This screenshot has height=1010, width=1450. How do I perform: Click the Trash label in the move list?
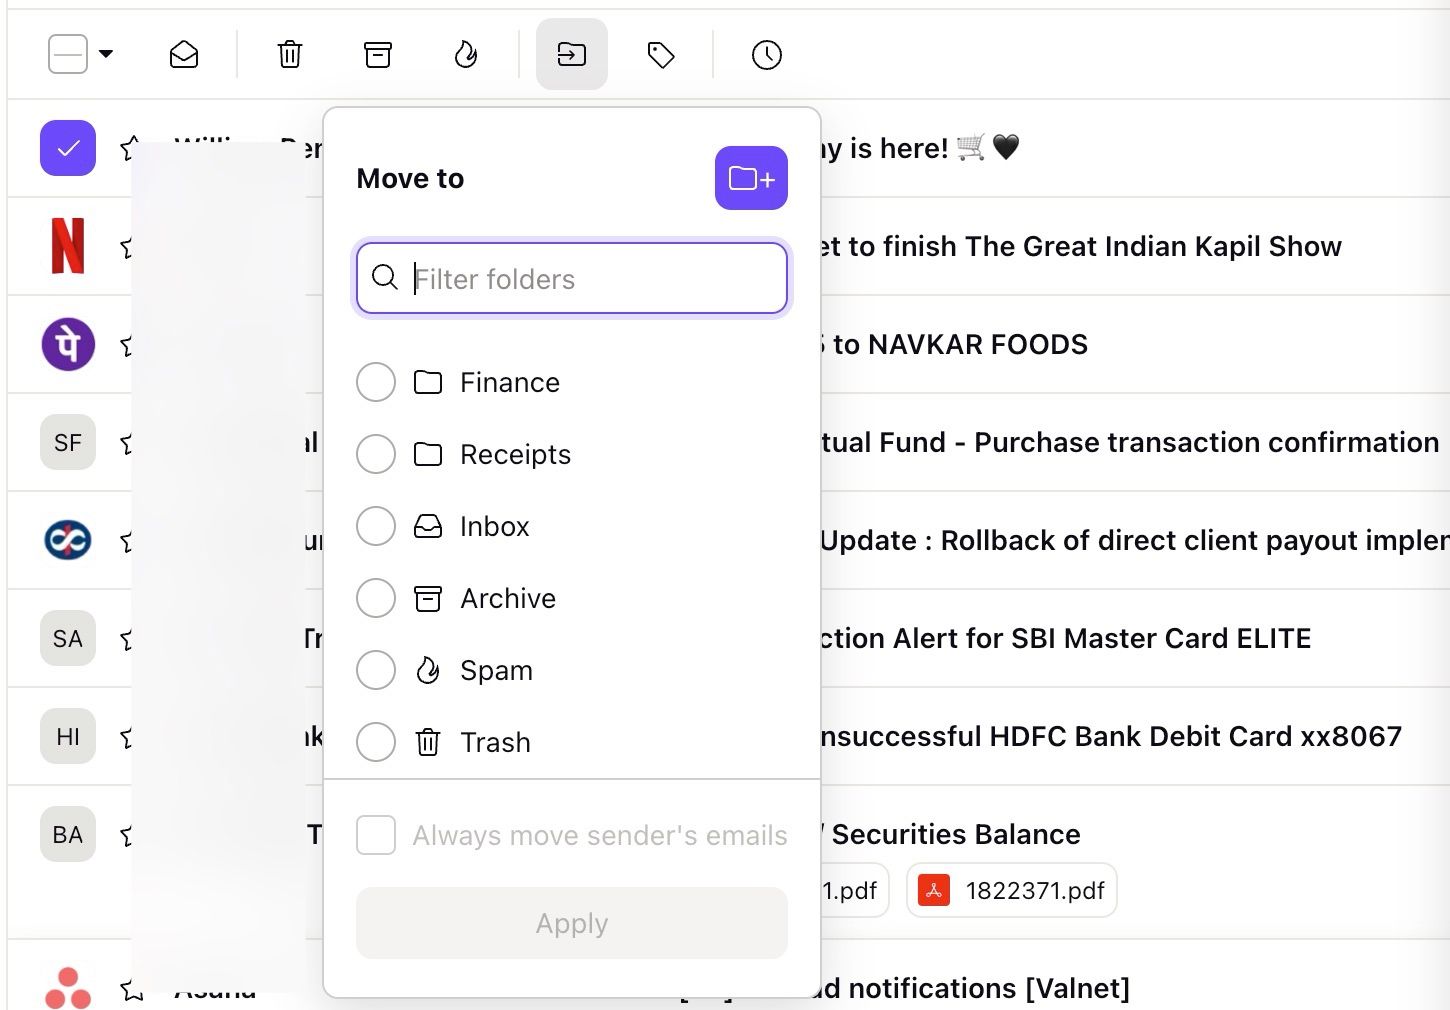coord(495,742)
